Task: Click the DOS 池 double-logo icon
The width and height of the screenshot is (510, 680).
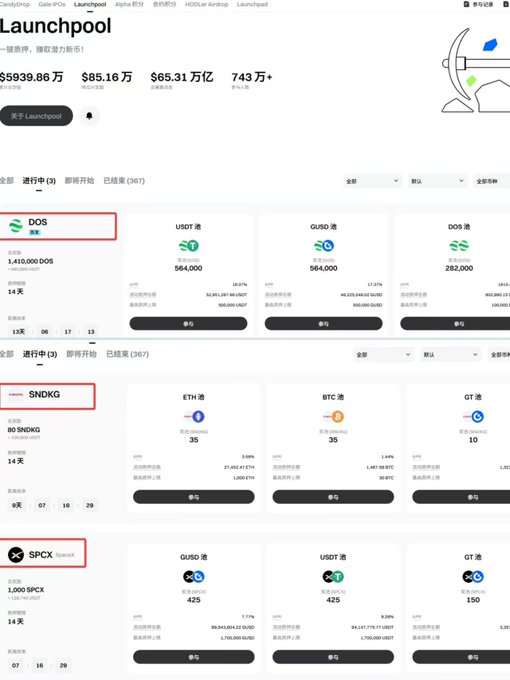Action: click(x=459, y=246)
